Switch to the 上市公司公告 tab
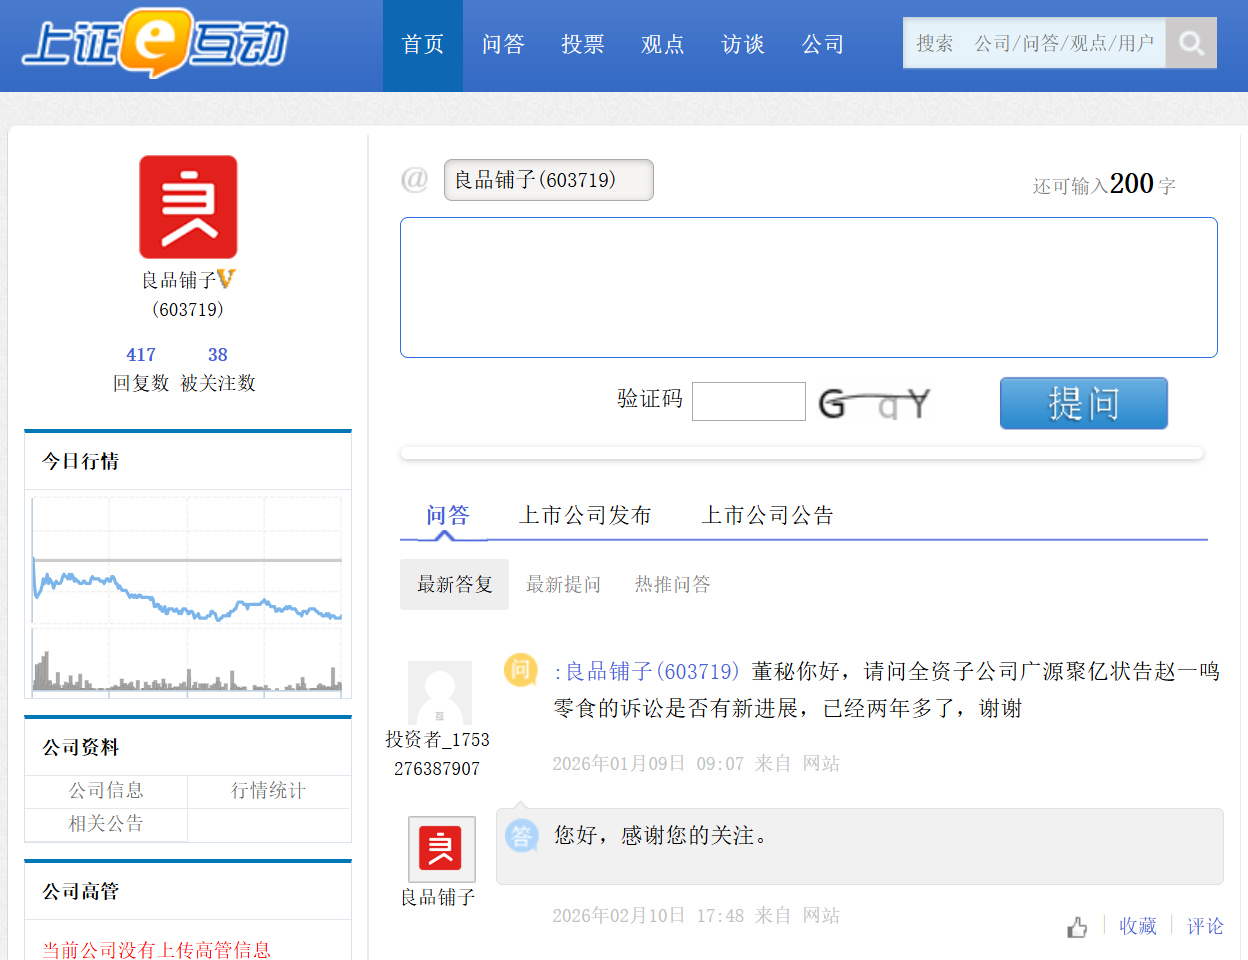 pyautogui.click(x=767, y=515)
